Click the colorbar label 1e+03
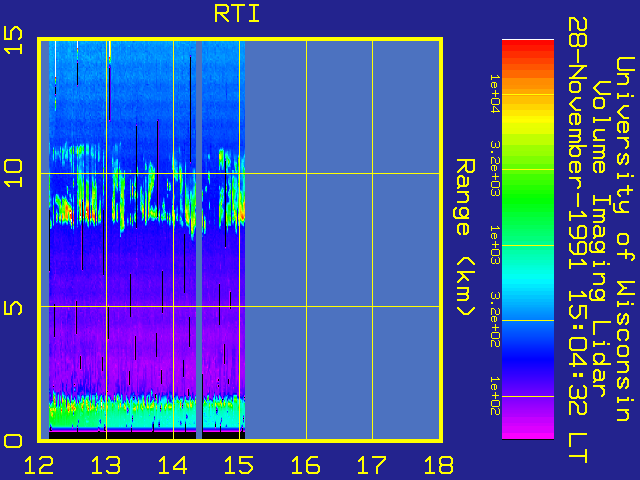Viewport: 640px width, 480px height. pyautogui.click(x=495, y=245)
